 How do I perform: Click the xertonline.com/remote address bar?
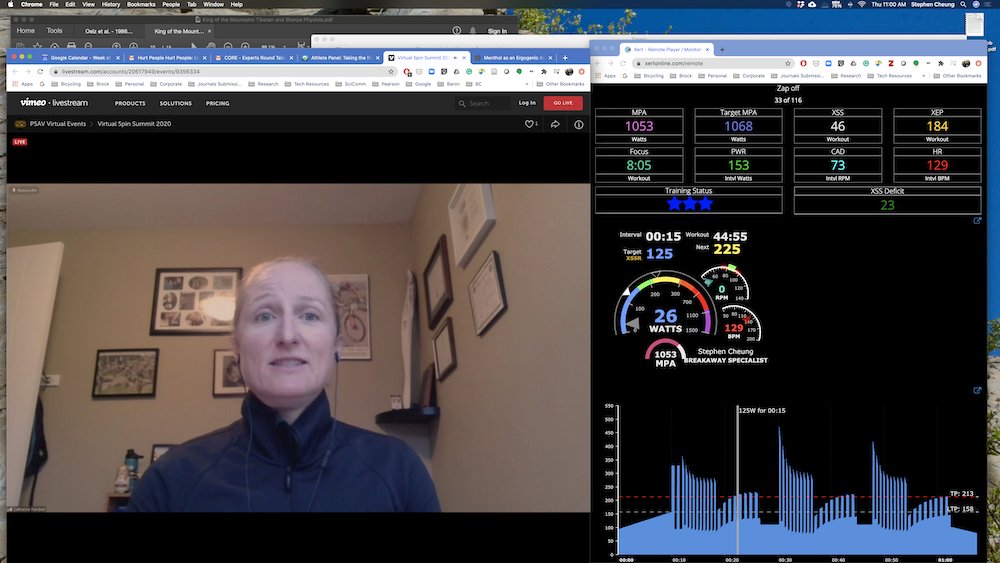pos(712,63)
